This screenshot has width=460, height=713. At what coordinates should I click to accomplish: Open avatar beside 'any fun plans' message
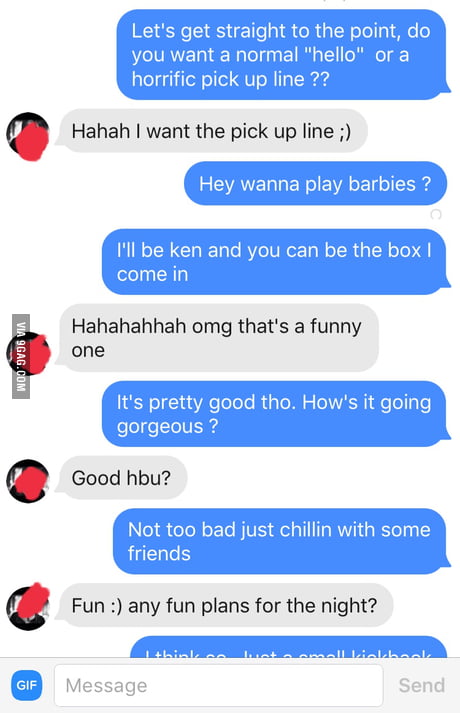28,607
